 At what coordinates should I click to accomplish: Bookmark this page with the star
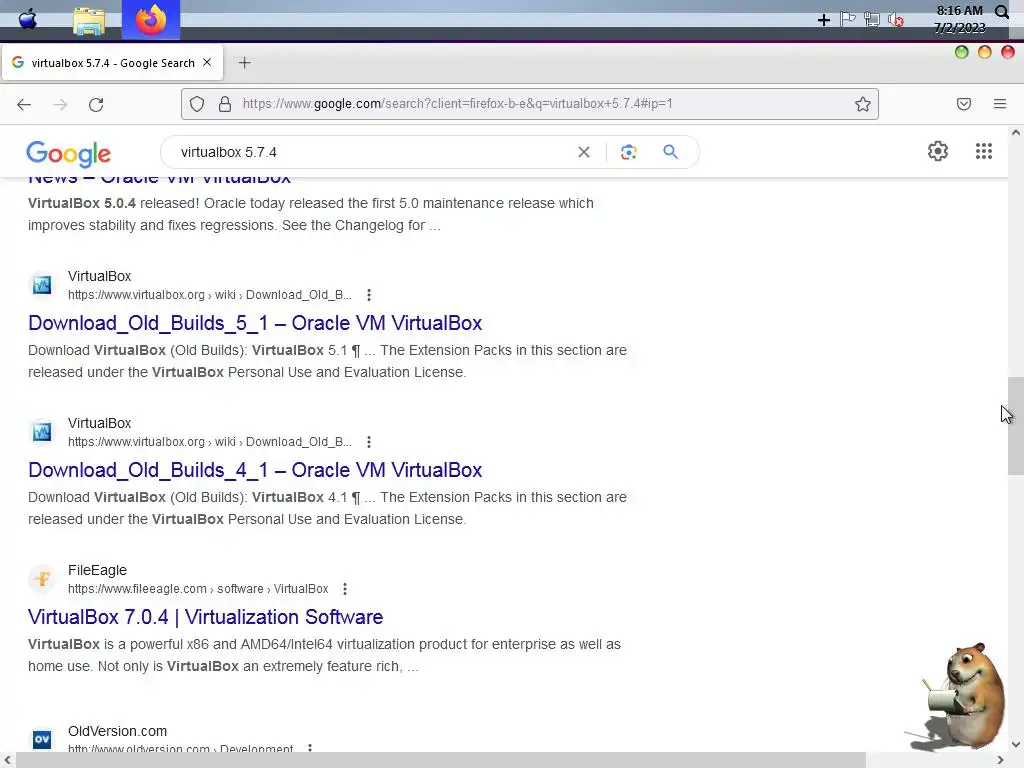tap(863, 104)
